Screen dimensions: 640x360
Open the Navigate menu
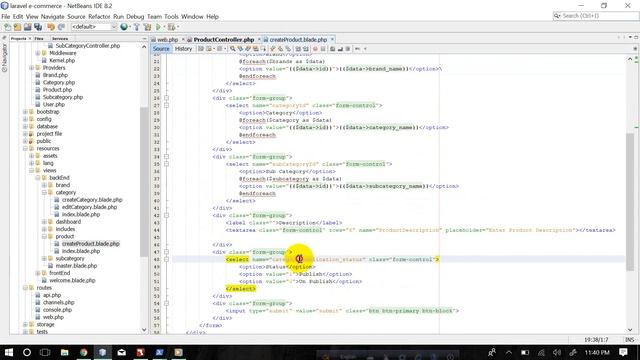click(x=52, y=16)
